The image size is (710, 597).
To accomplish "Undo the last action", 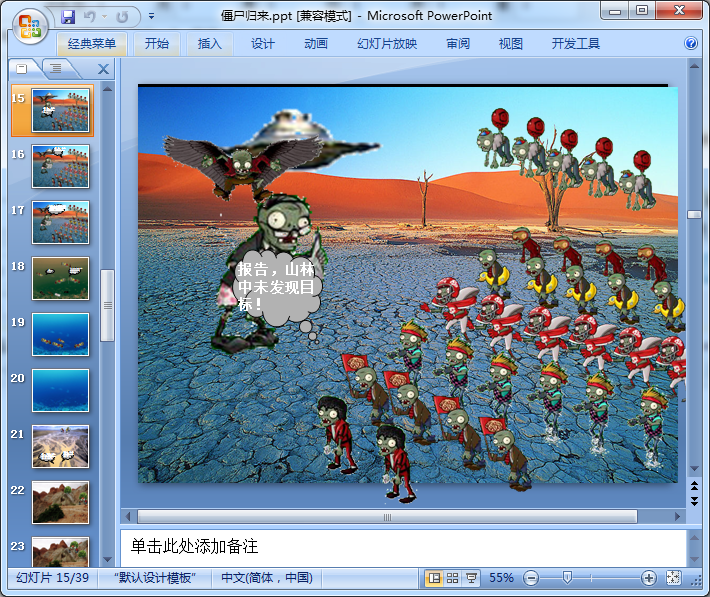I will point(90,17).
